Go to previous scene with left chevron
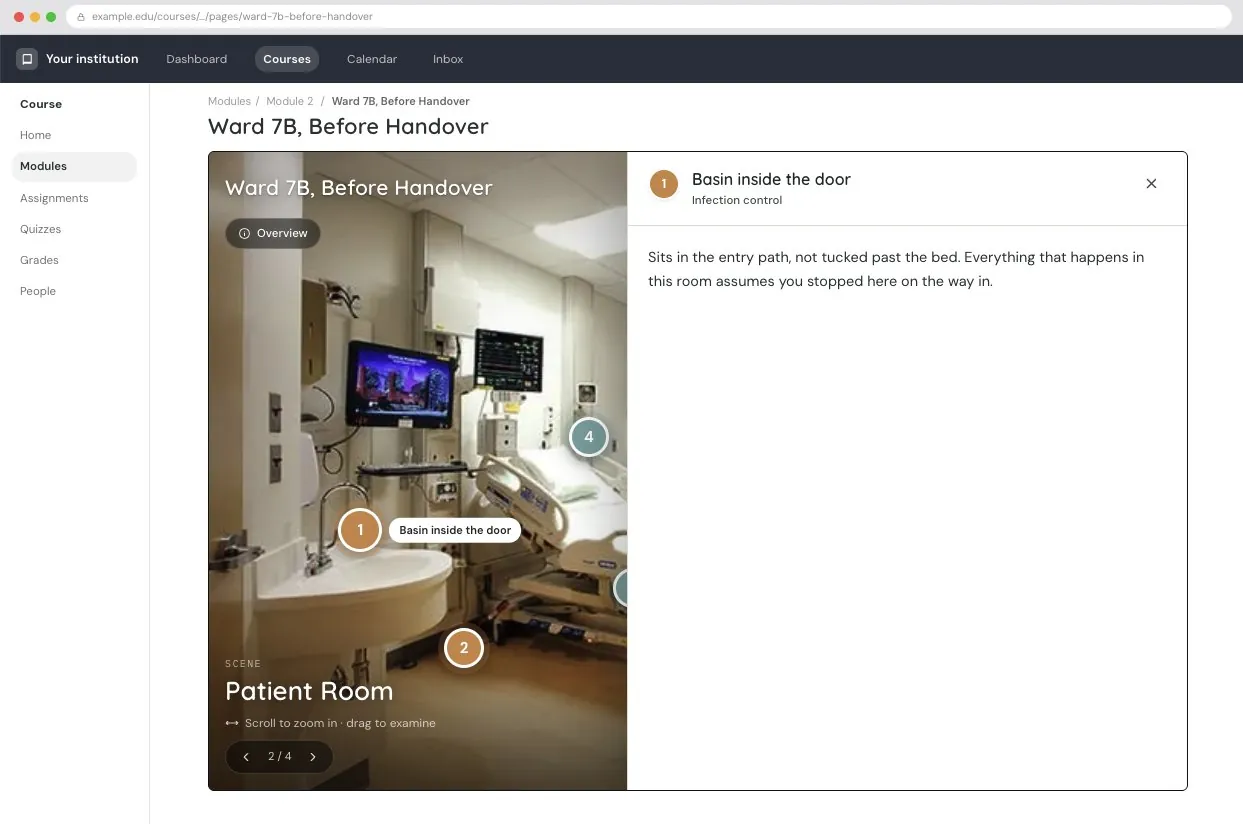This screenshot has width=1243, height=824. pos(246,757)
